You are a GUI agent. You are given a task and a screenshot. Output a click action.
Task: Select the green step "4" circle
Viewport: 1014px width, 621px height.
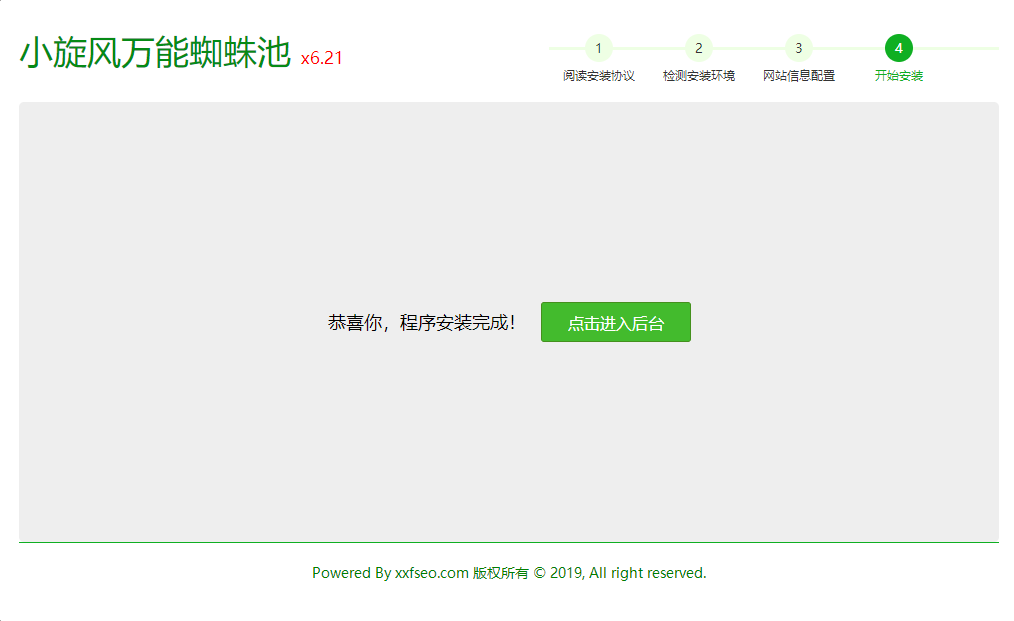(899, 48)
